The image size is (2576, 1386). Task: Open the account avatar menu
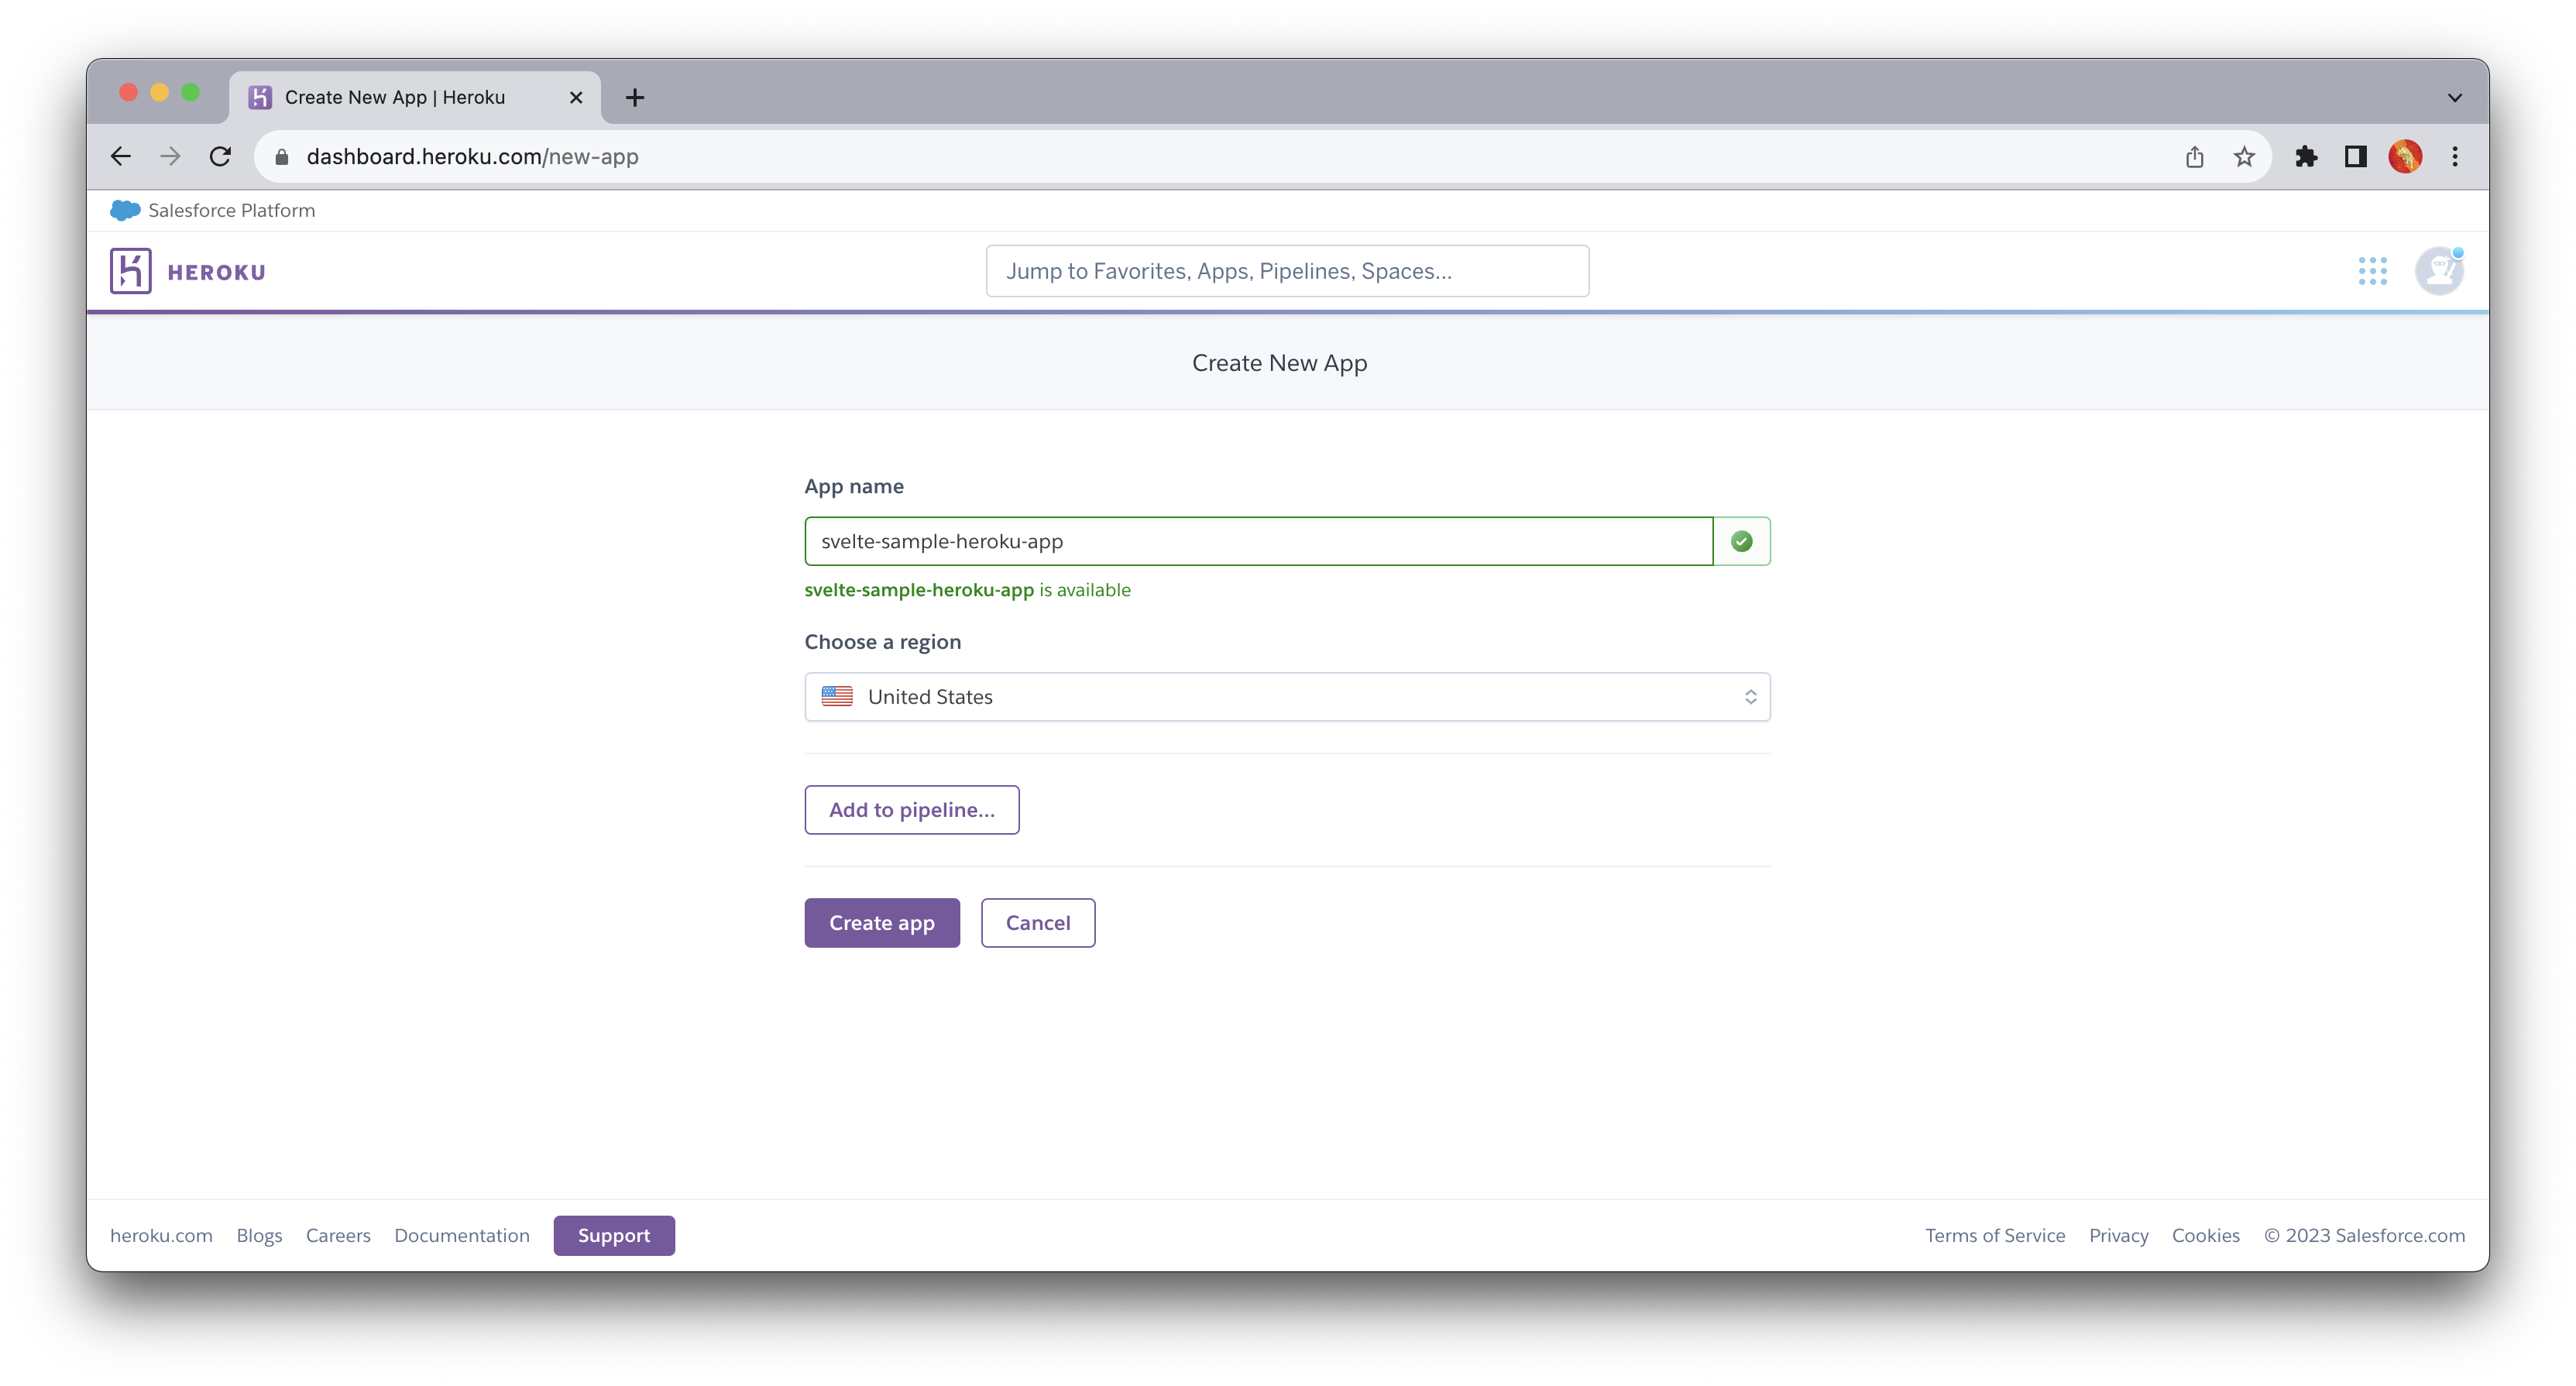pos(2439,271)
